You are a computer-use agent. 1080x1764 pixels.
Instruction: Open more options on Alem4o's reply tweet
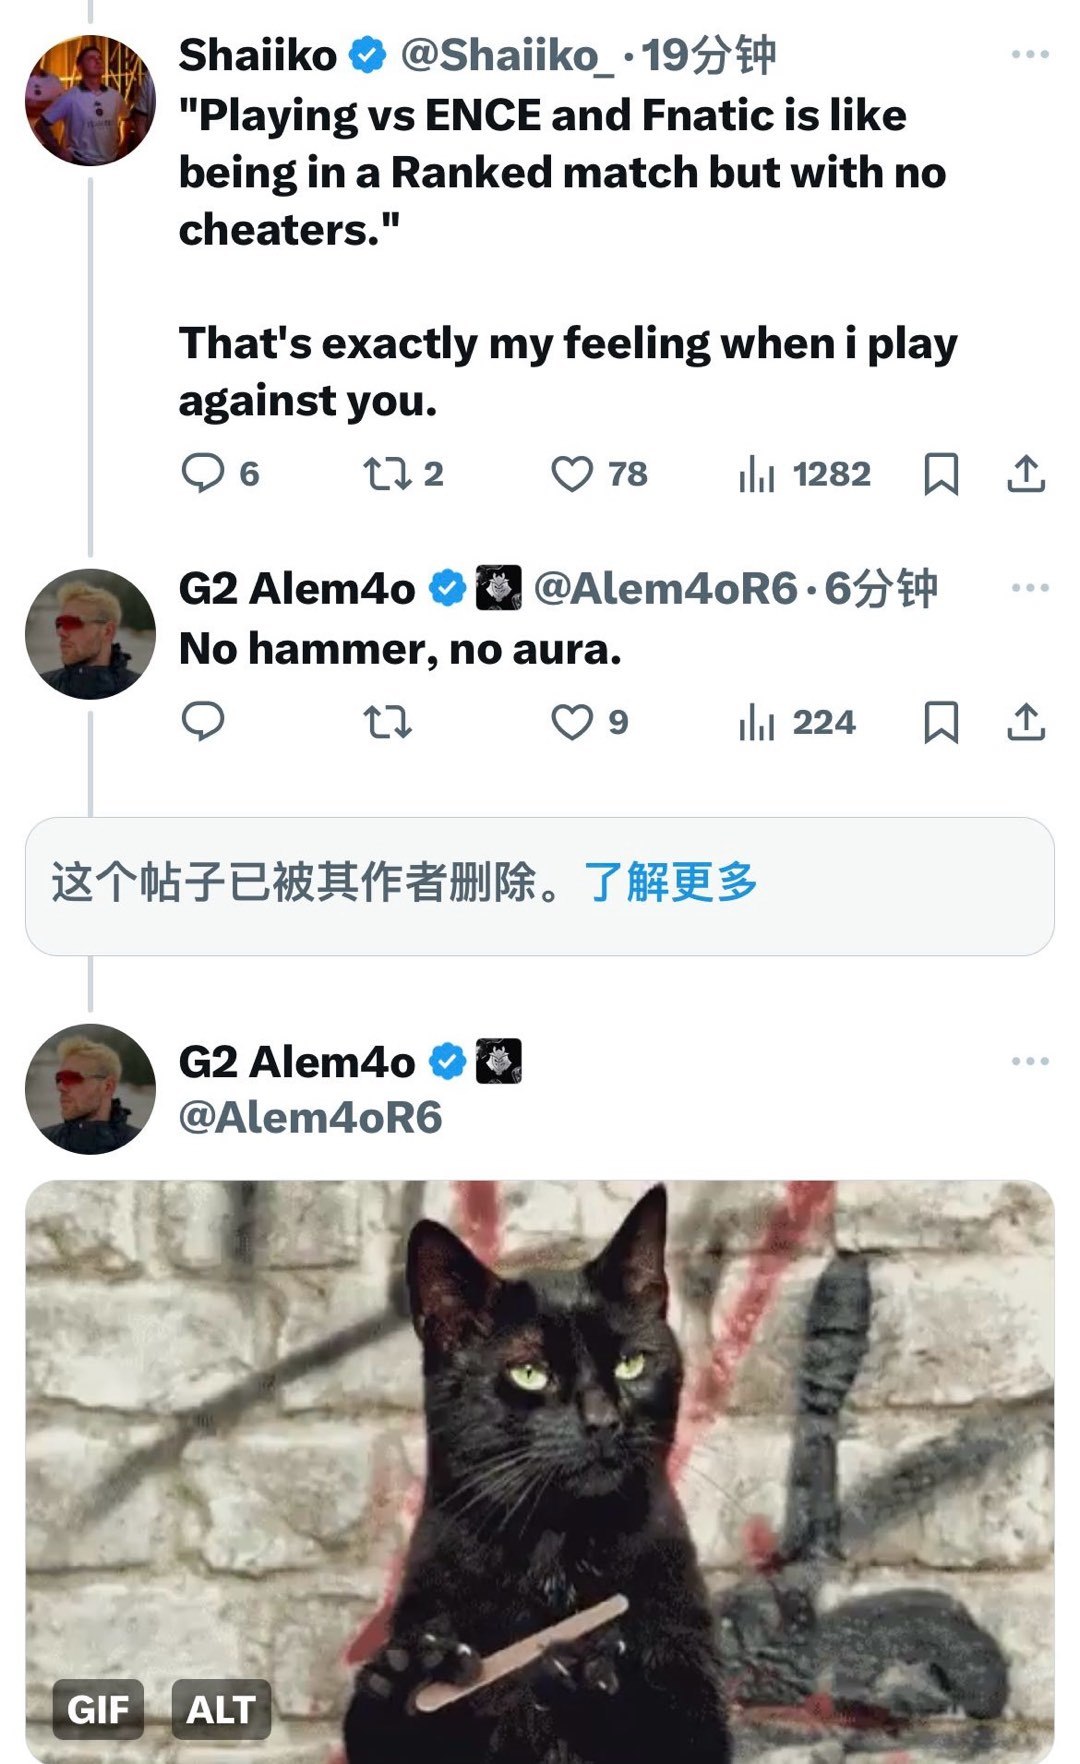click(1030, 587)
